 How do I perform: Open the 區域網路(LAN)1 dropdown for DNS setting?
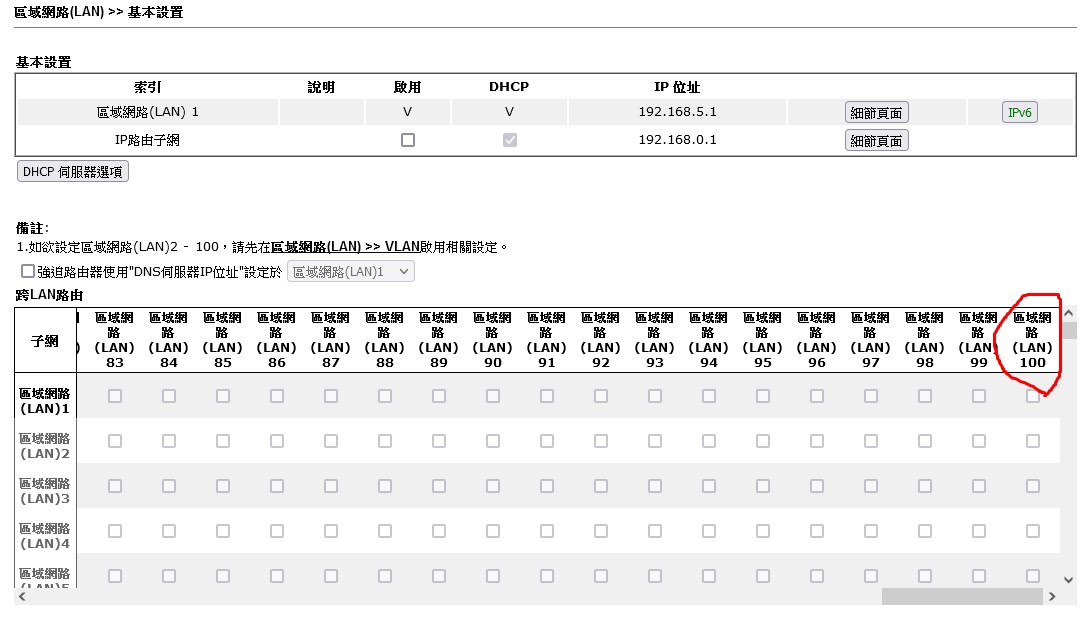(x=350, y=271)
